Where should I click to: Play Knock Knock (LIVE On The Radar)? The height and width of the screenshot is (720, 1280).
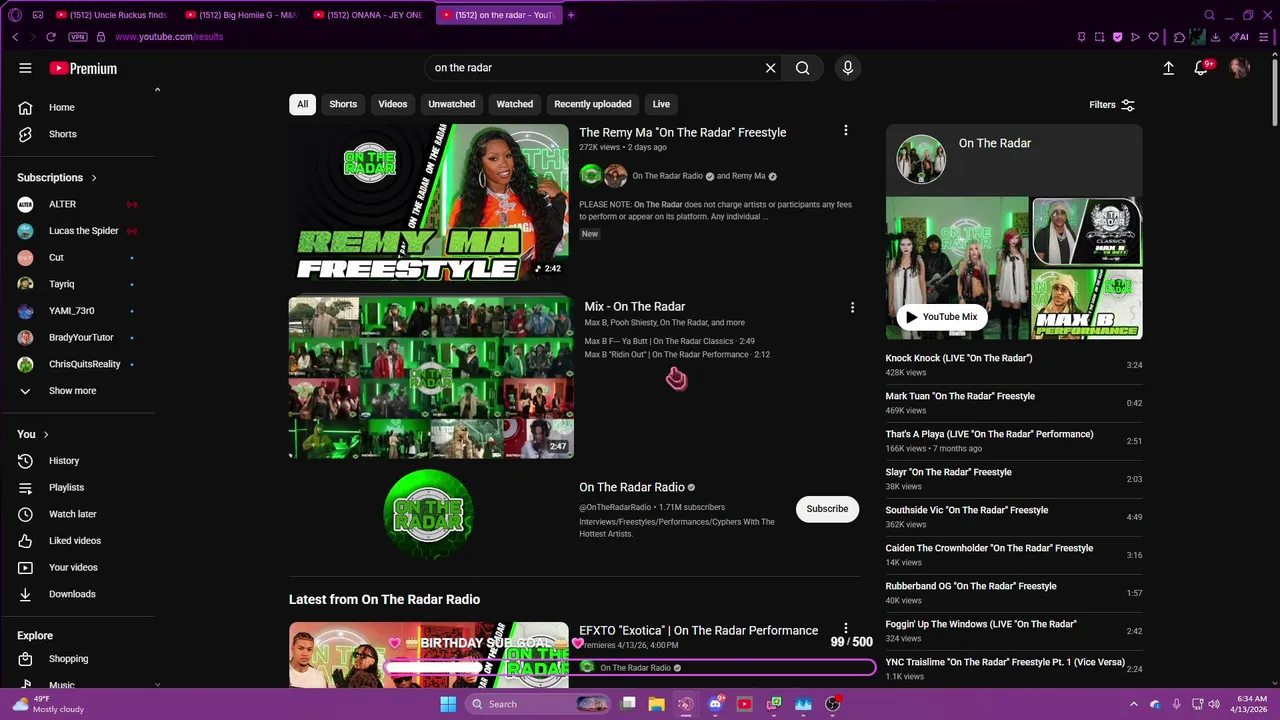click(1013, 365)
